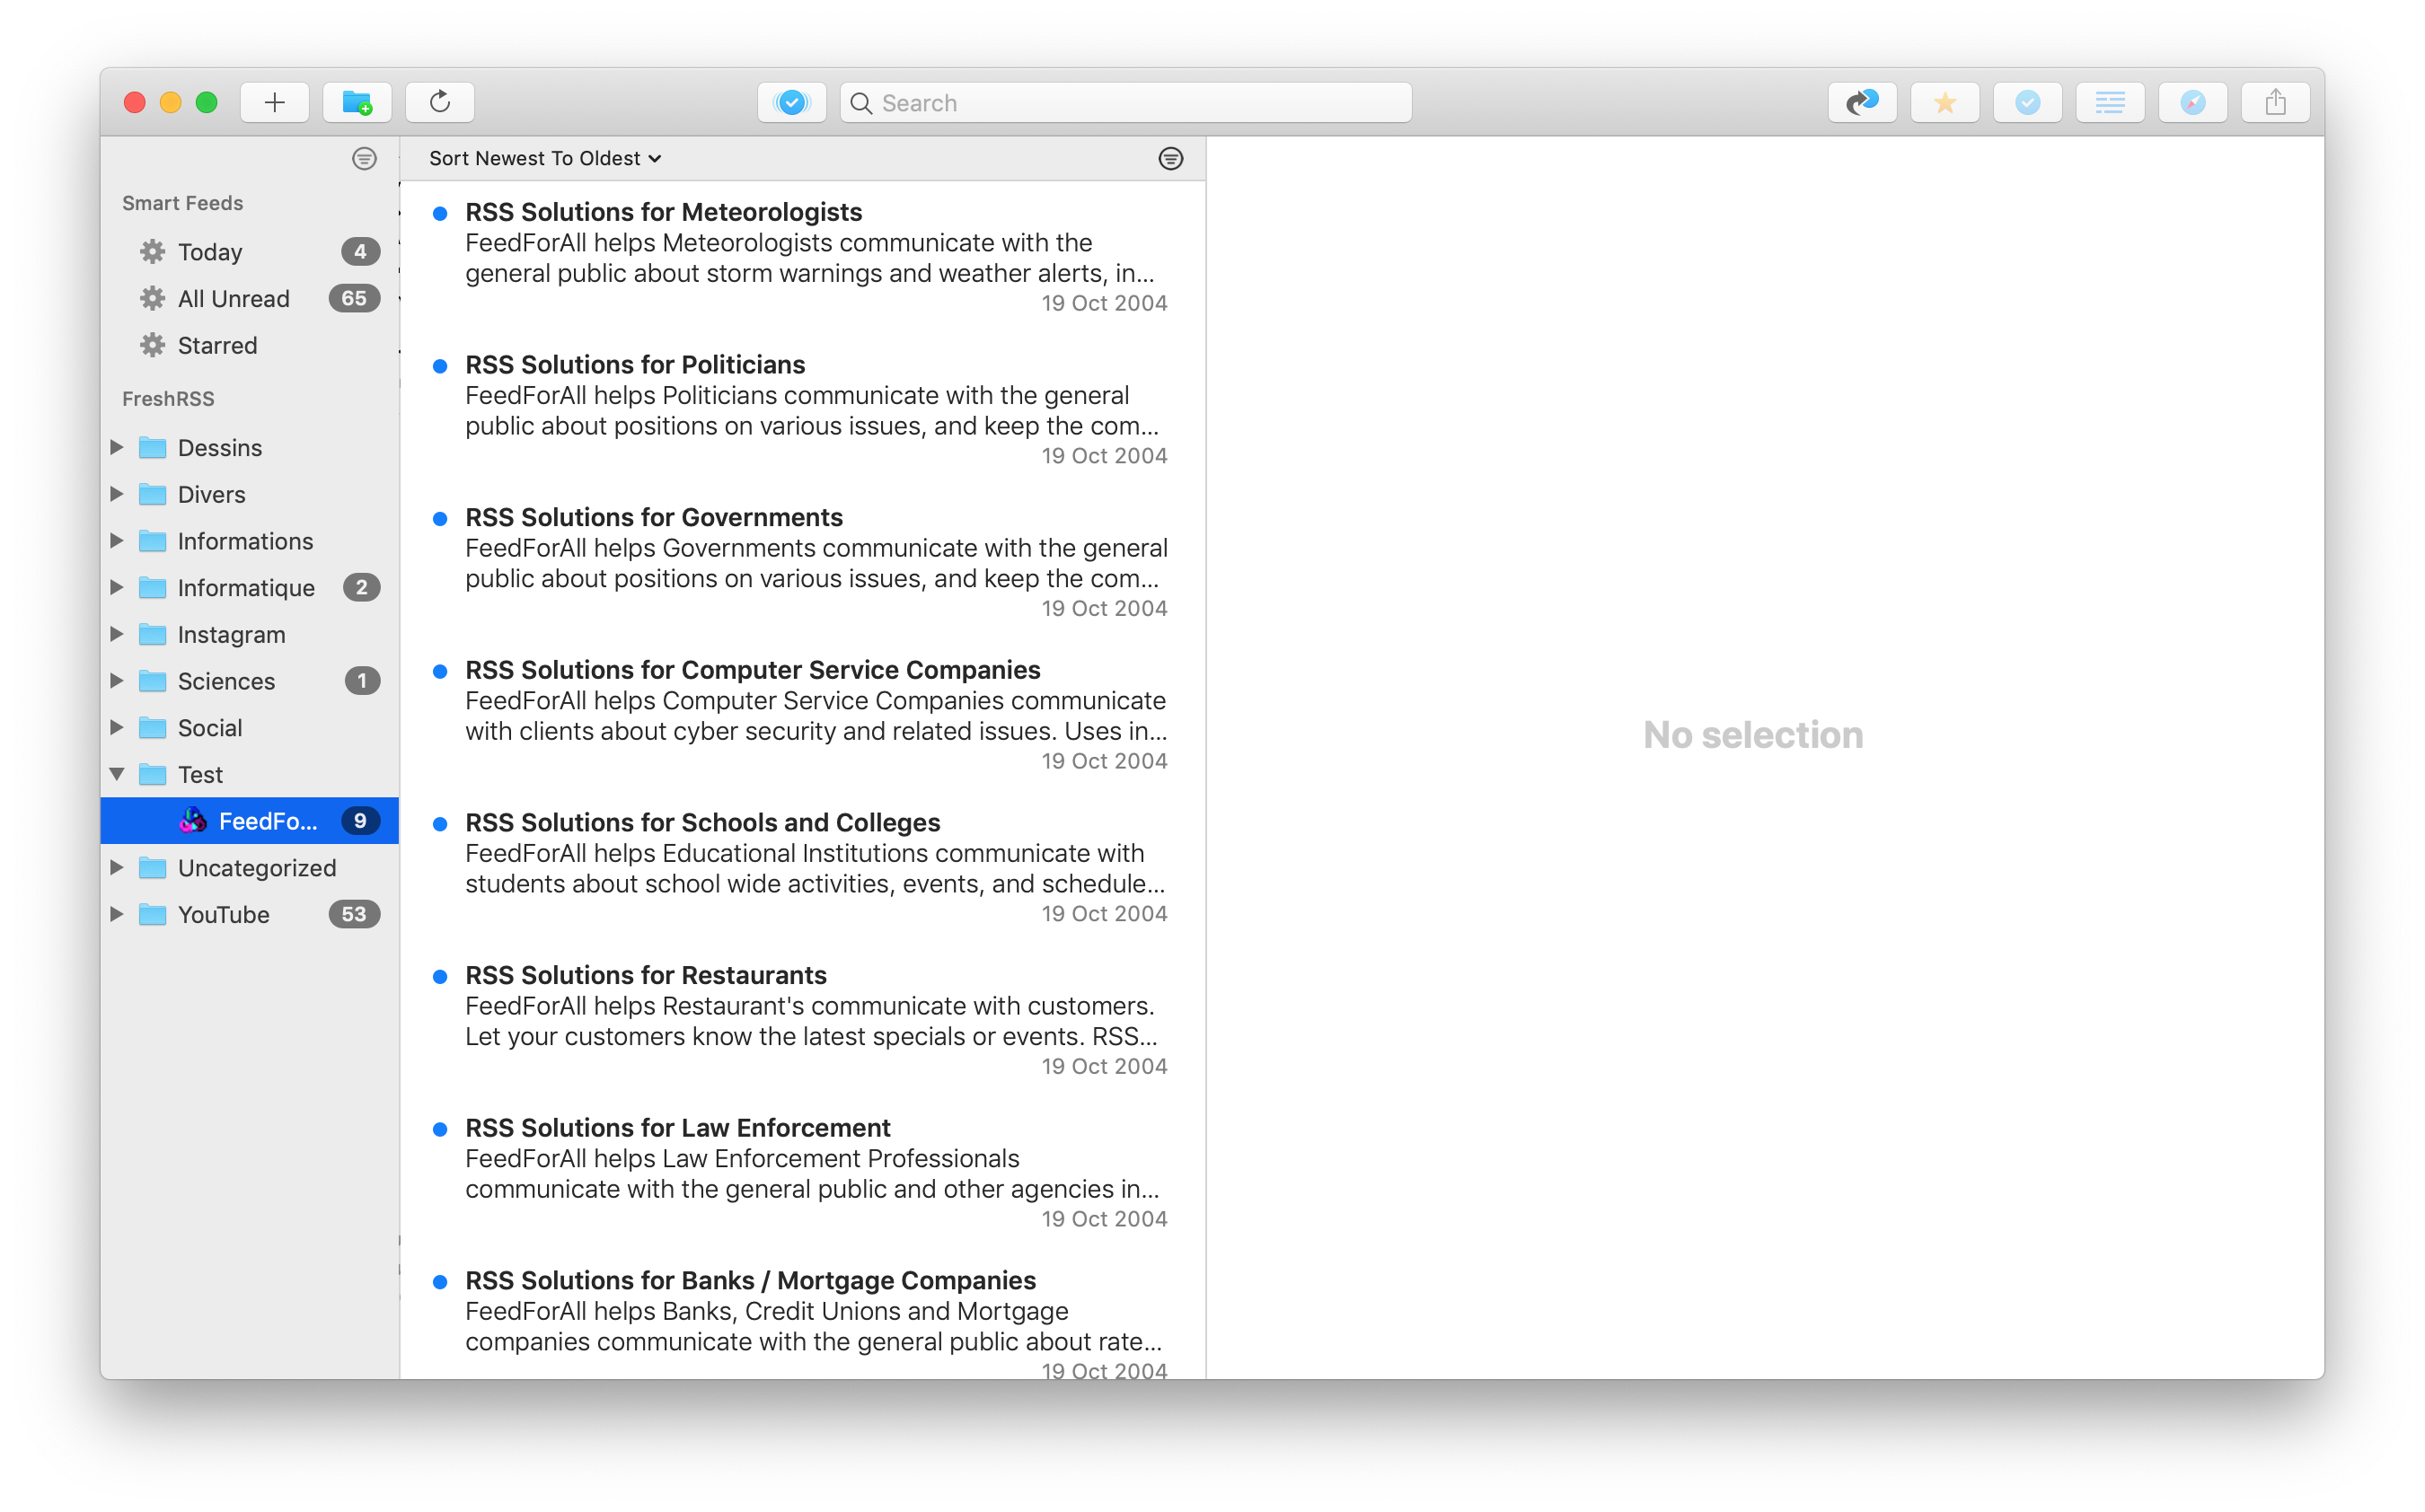Screen dimensions: 2425x1512
Task: Select the All Unread smart feed
Action: (x=249, y=298)
